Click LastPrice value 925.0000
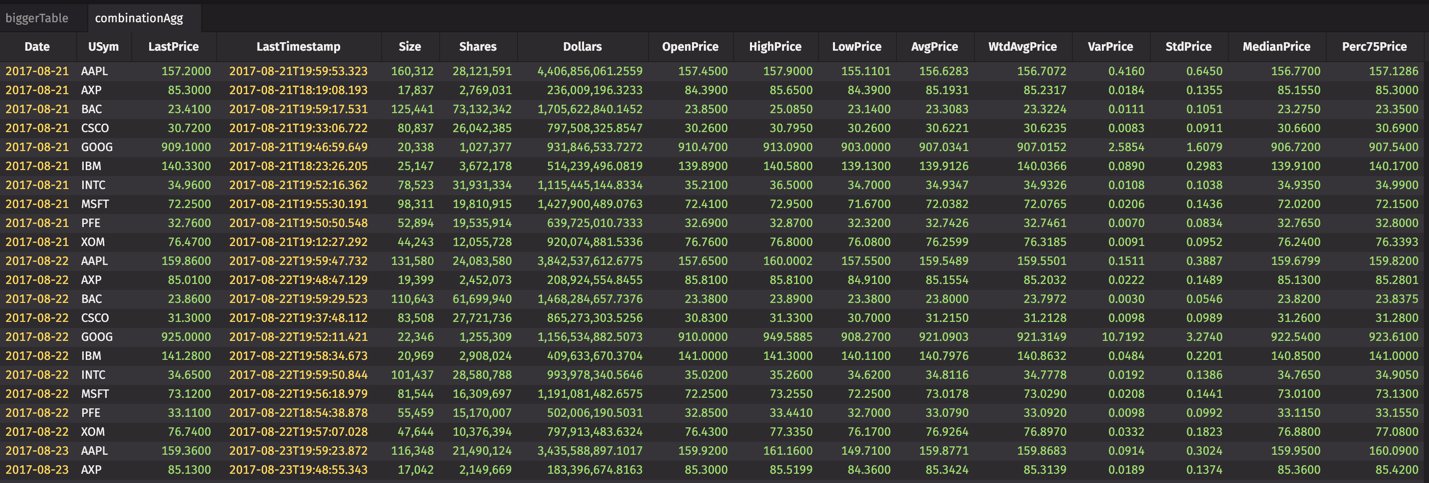 [x=186, y=337]
